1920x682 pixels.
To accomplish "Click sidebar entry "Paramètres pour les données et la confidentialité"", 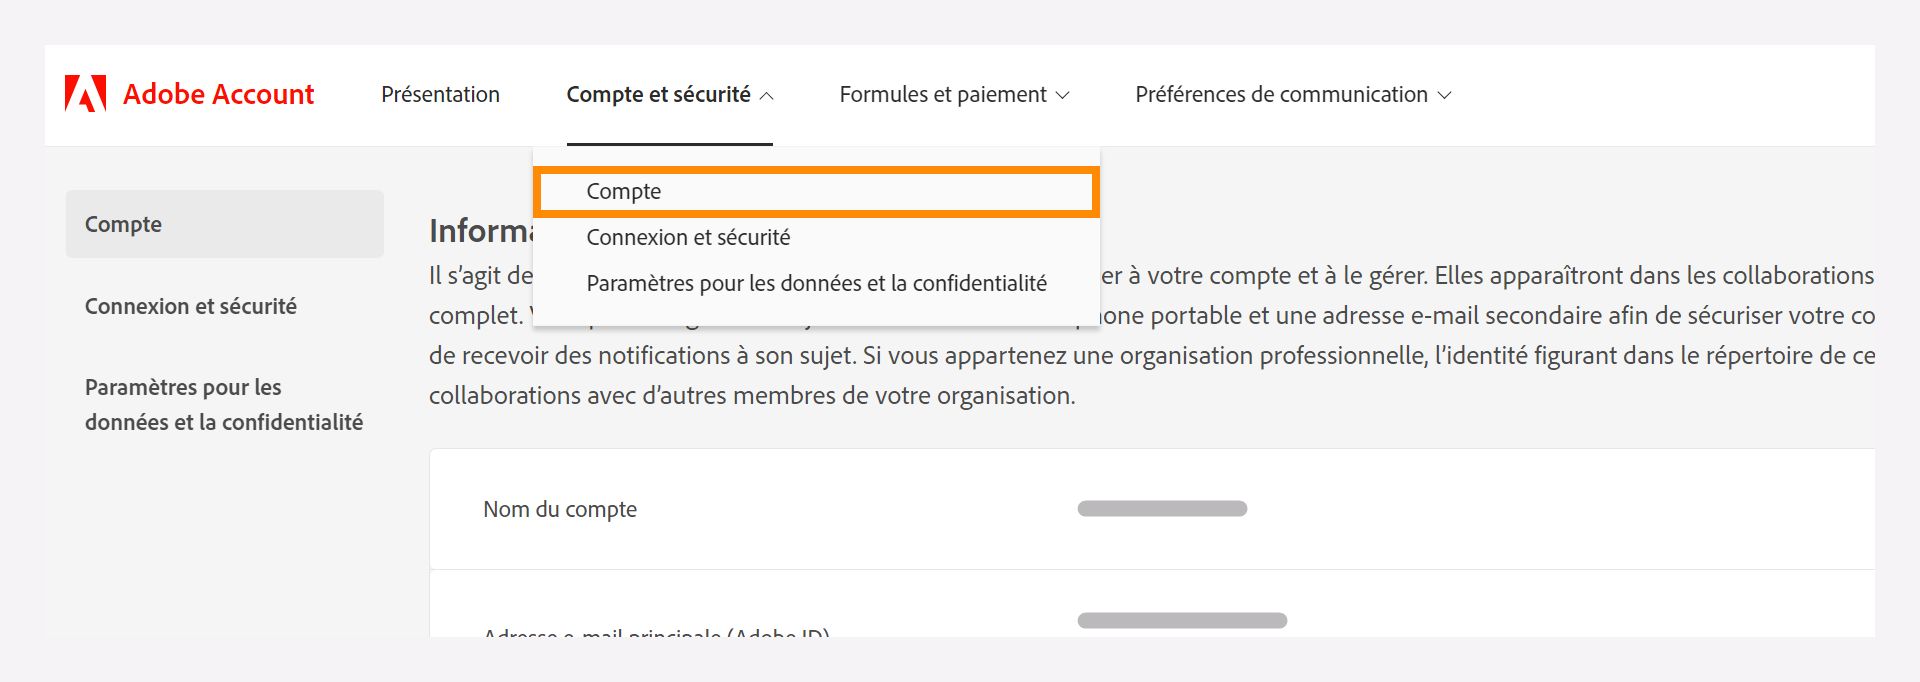I will [x=222, y=404].
